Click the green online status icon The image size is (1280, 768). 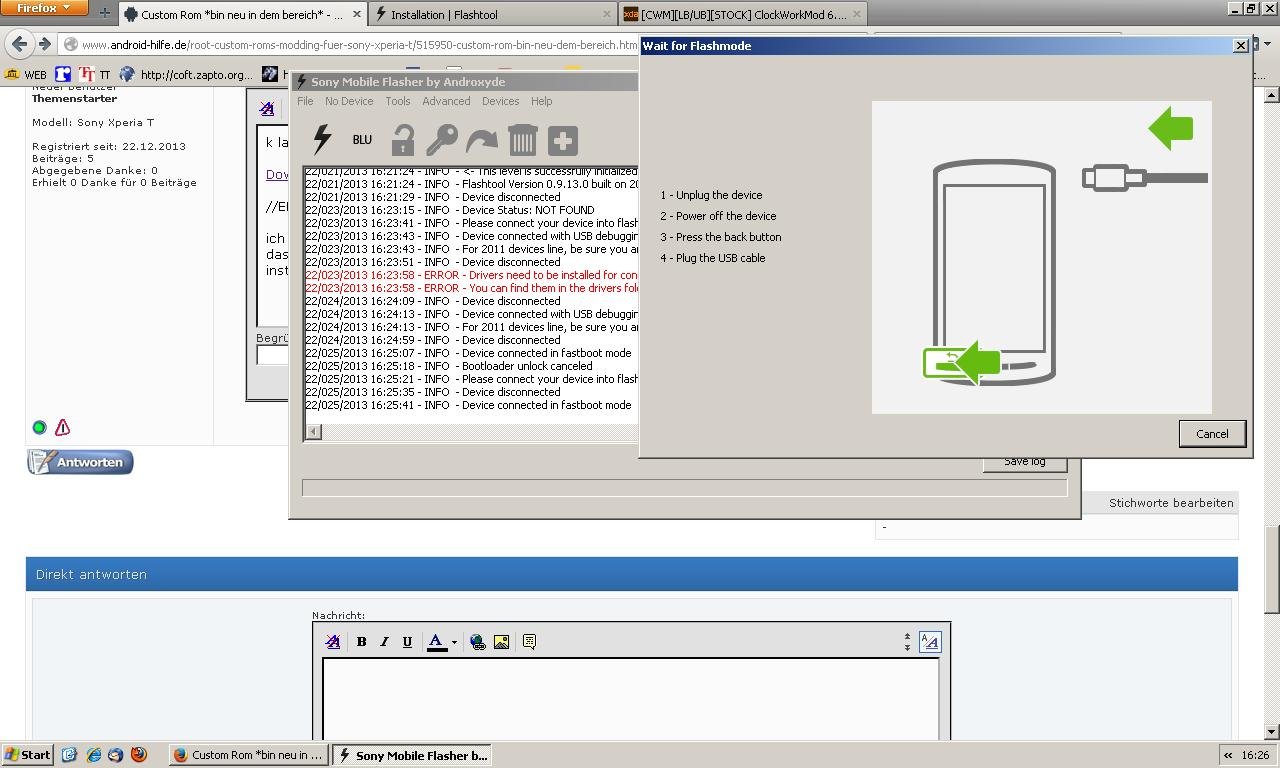(x=39, y=427)
